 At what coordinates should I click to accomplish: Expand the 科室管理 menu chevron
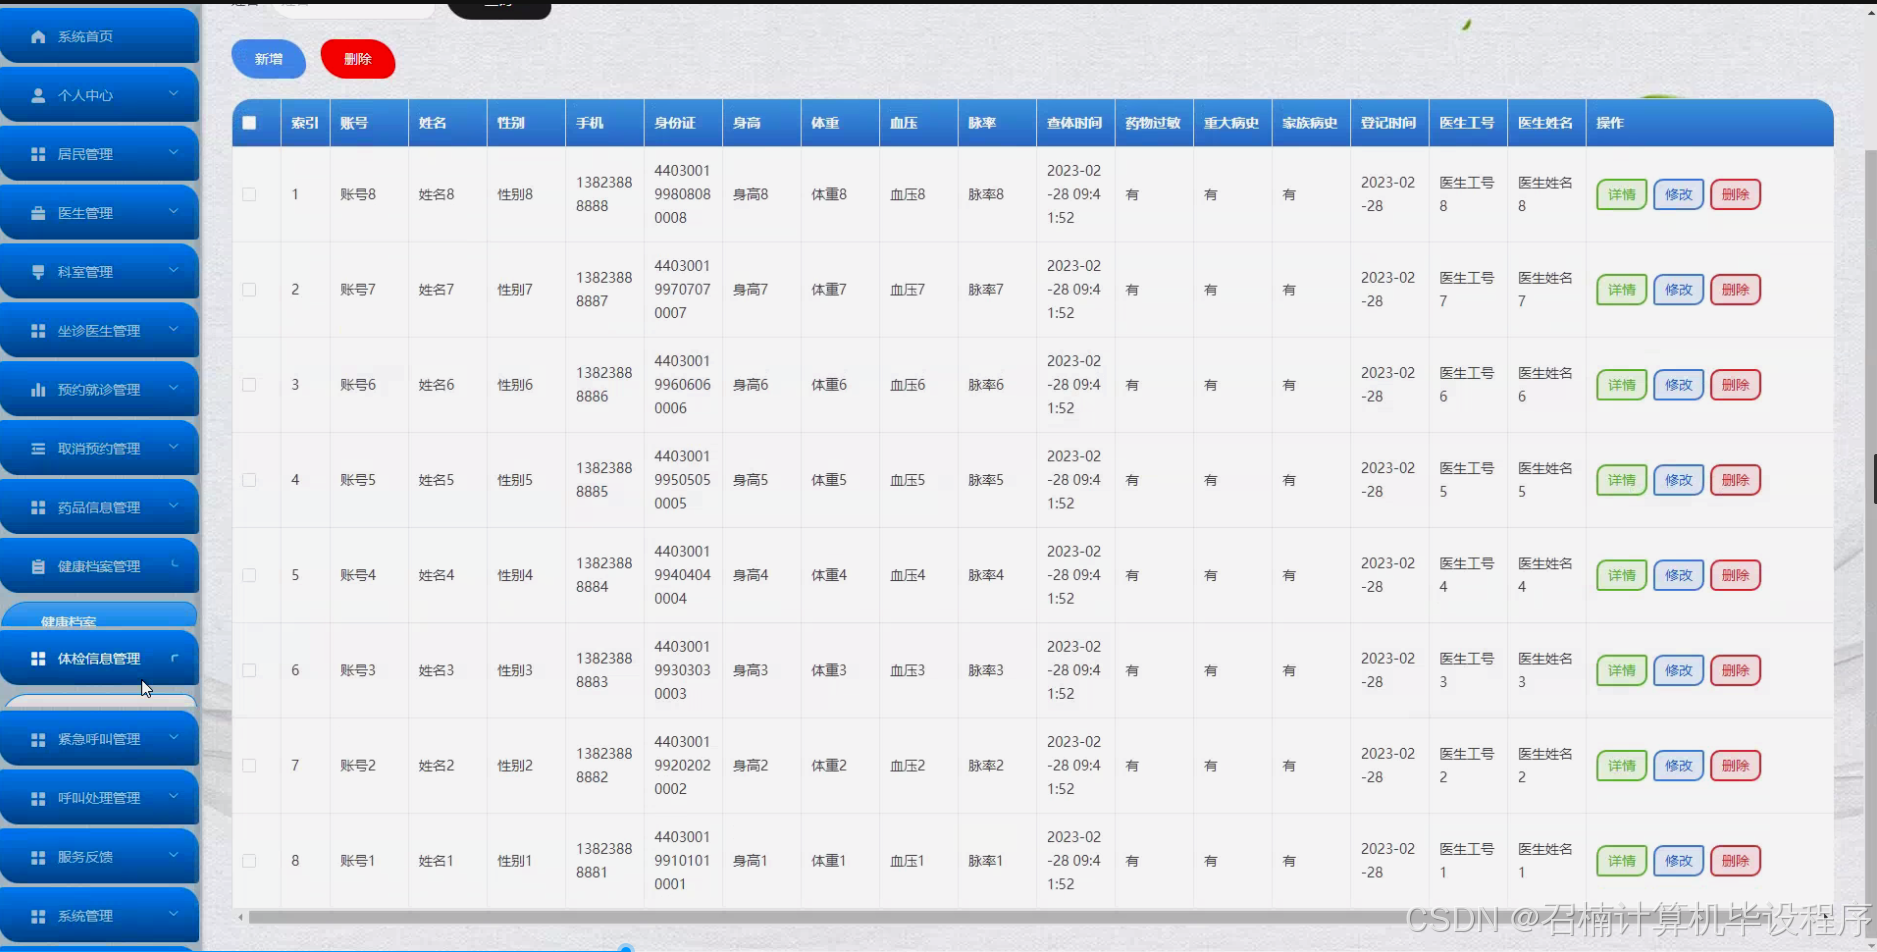tap(174, 271)
